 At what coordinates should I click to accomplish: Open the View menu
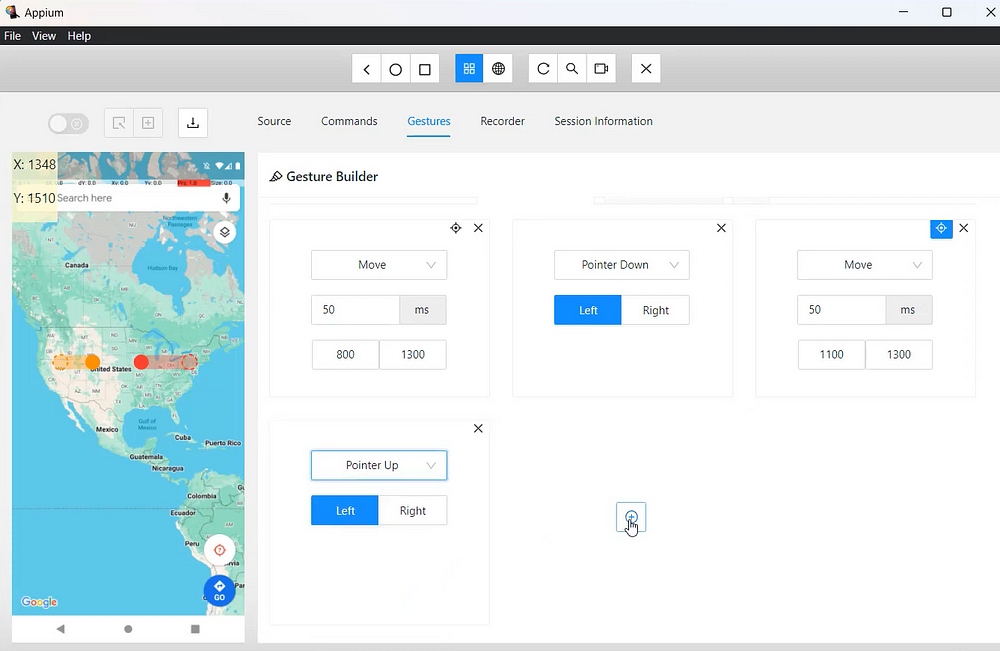click(44, 36)
